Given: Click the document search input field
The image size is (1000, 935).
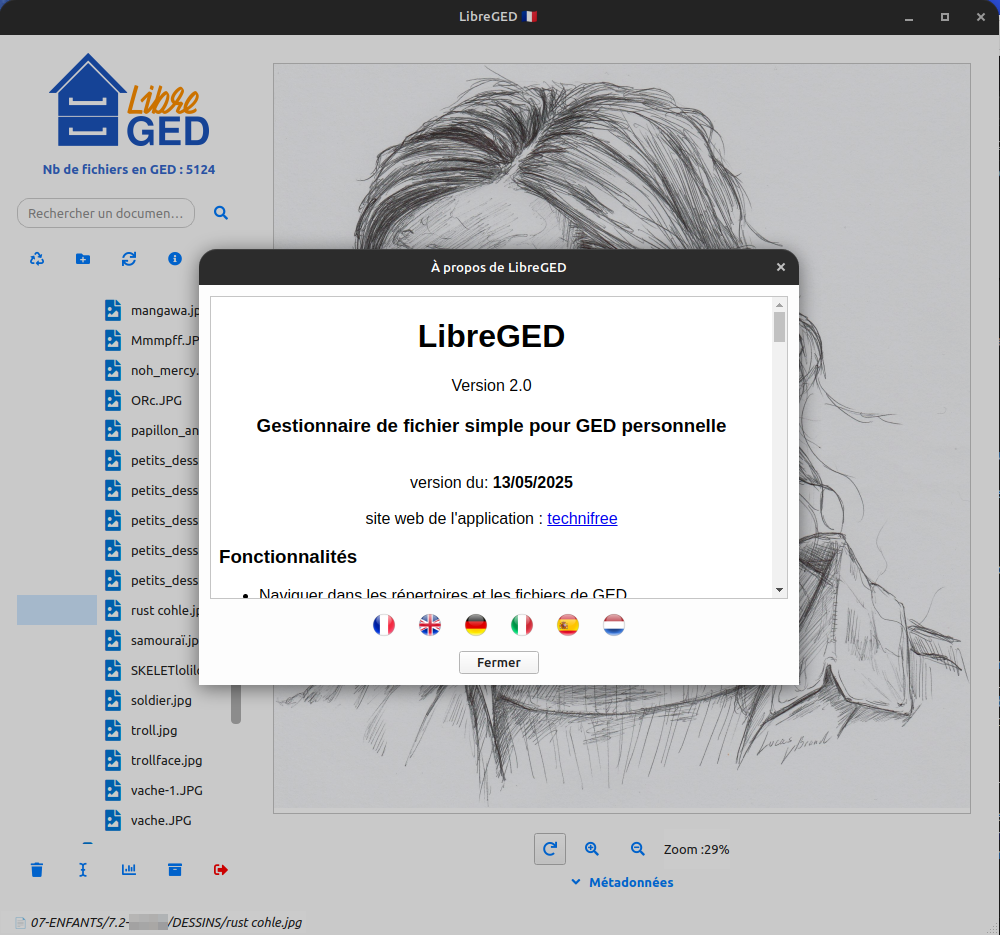Looking at the screenshot, I should coord(105,213).
